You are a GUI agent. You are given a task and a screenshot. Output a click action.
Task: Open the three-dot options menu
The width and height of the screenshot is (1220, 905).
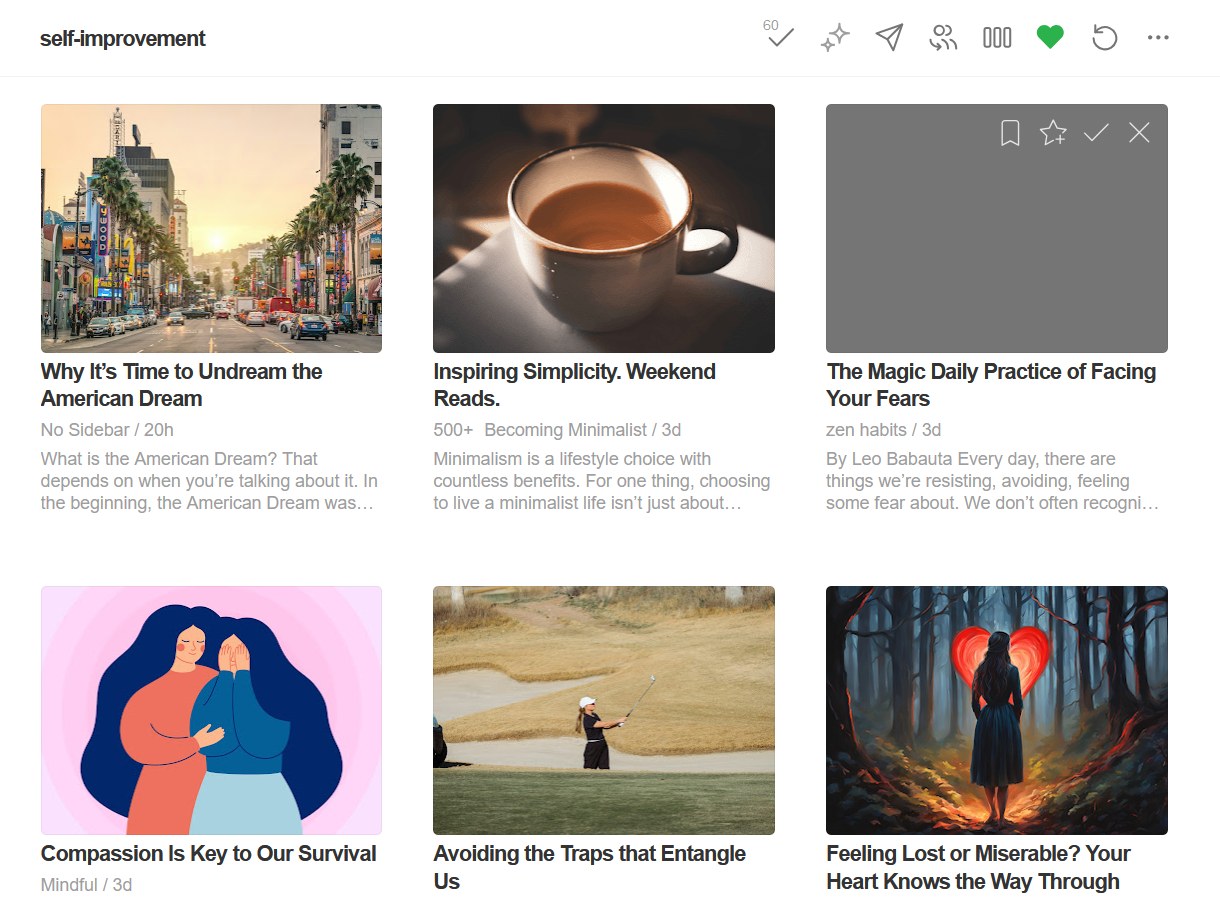click(x=1158, y=38)
